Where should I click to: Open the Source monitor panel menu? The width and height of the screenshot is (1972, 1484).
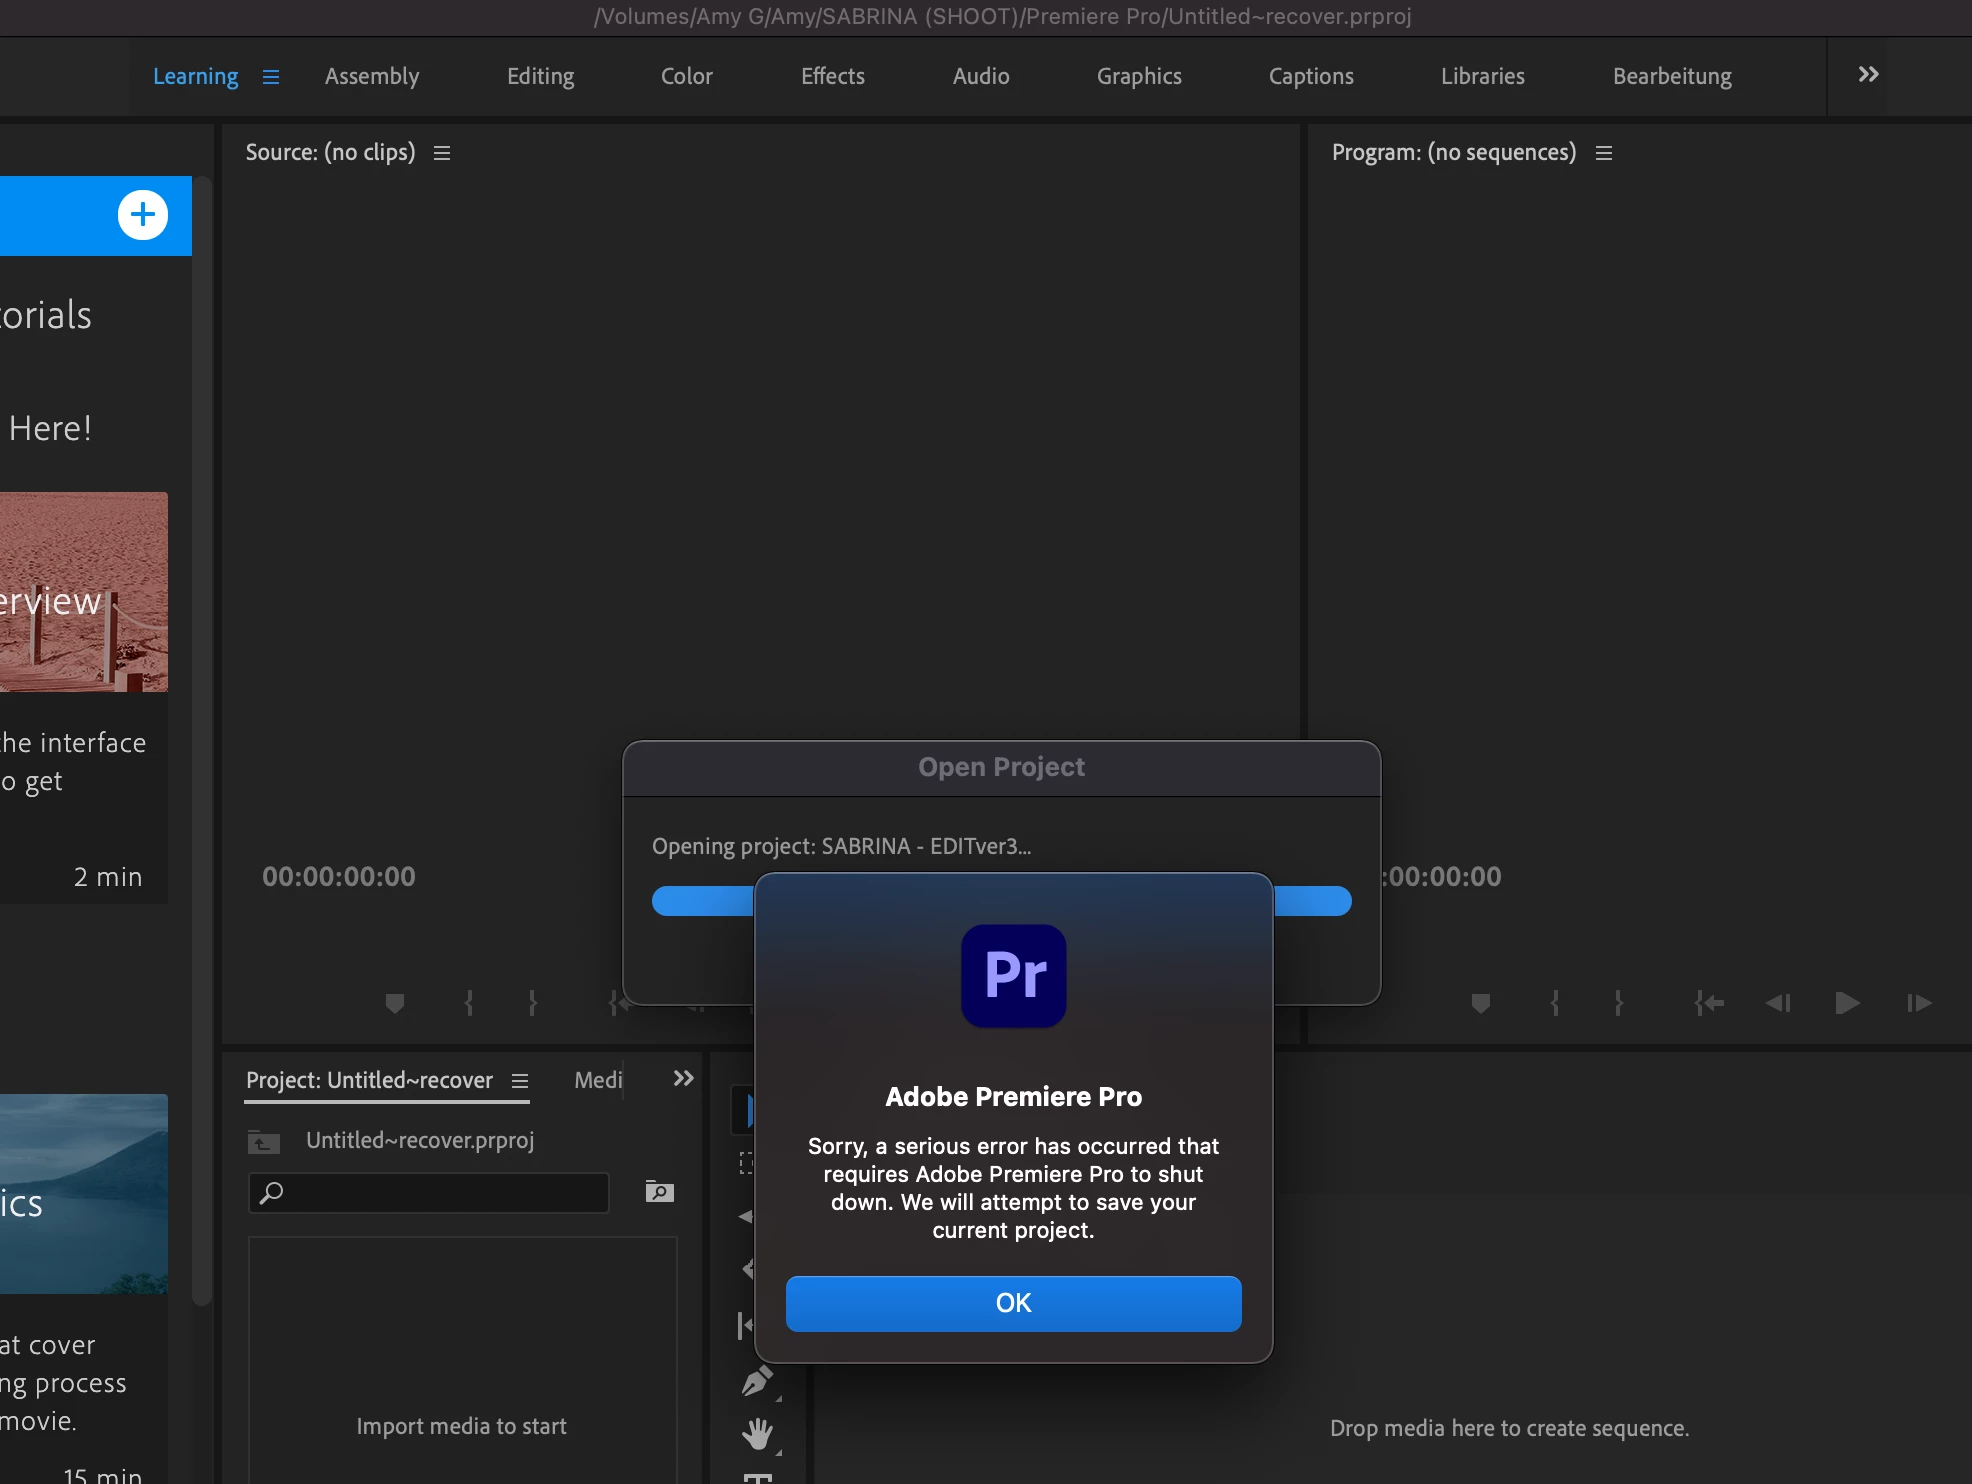coord(442,153)
